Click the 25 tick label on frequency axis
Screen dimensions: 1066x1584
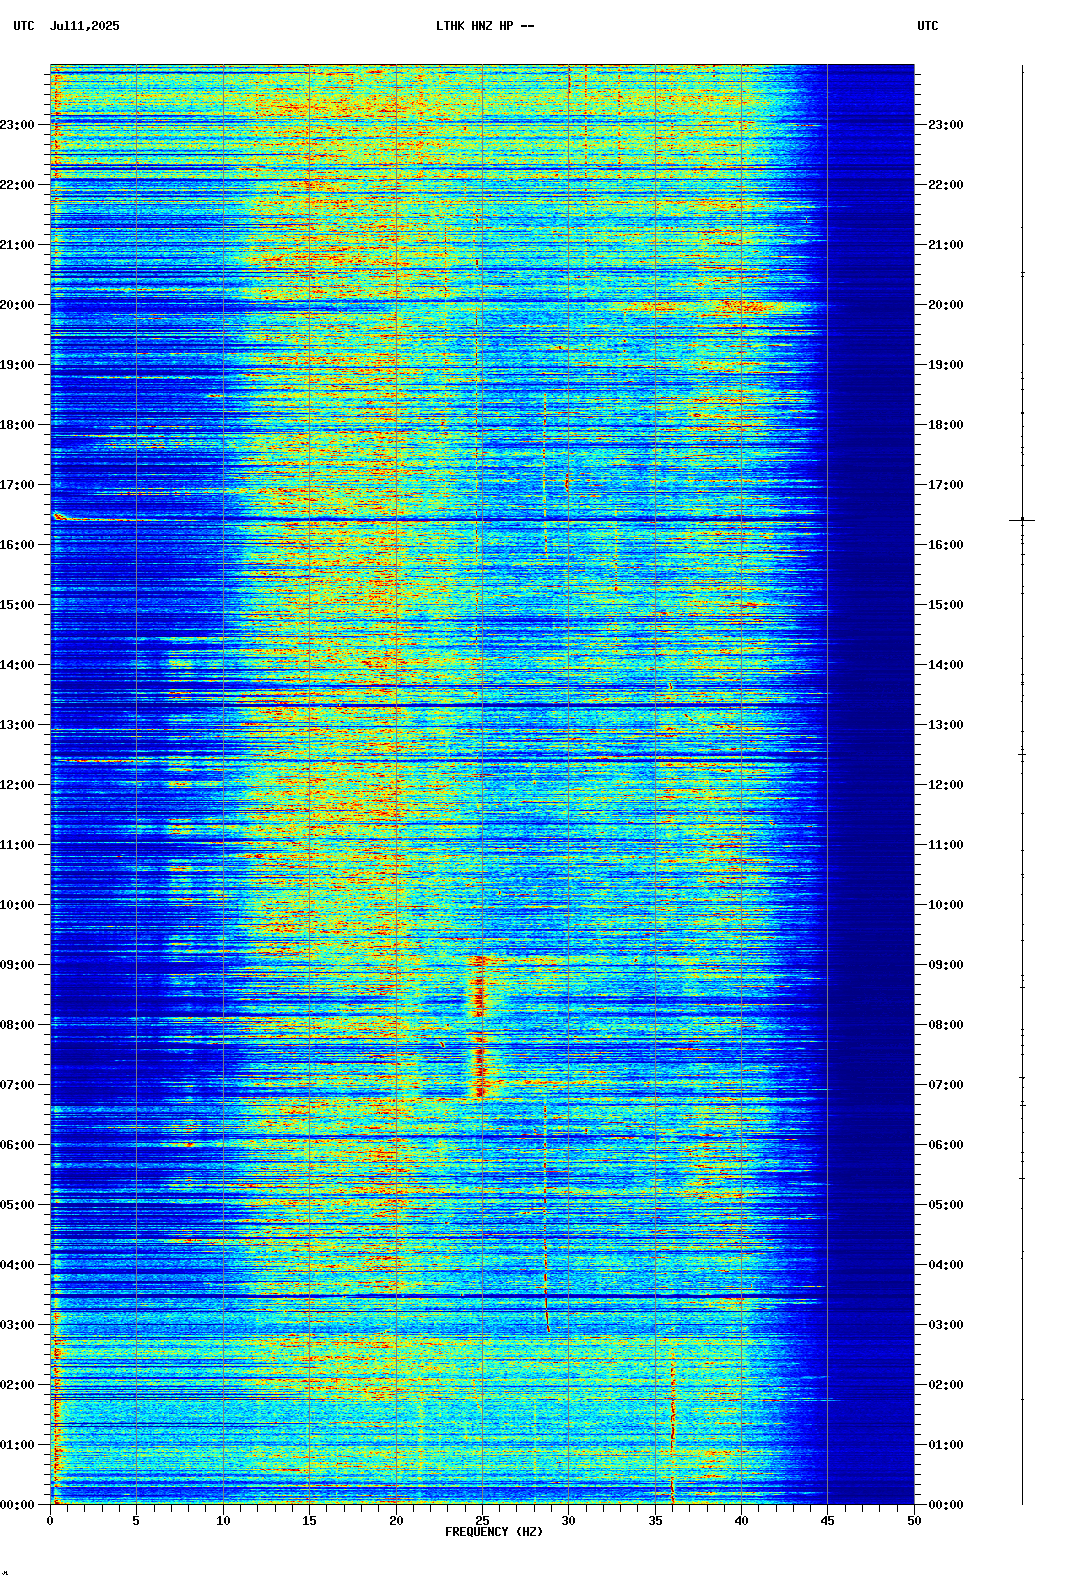coord(482,1521)
